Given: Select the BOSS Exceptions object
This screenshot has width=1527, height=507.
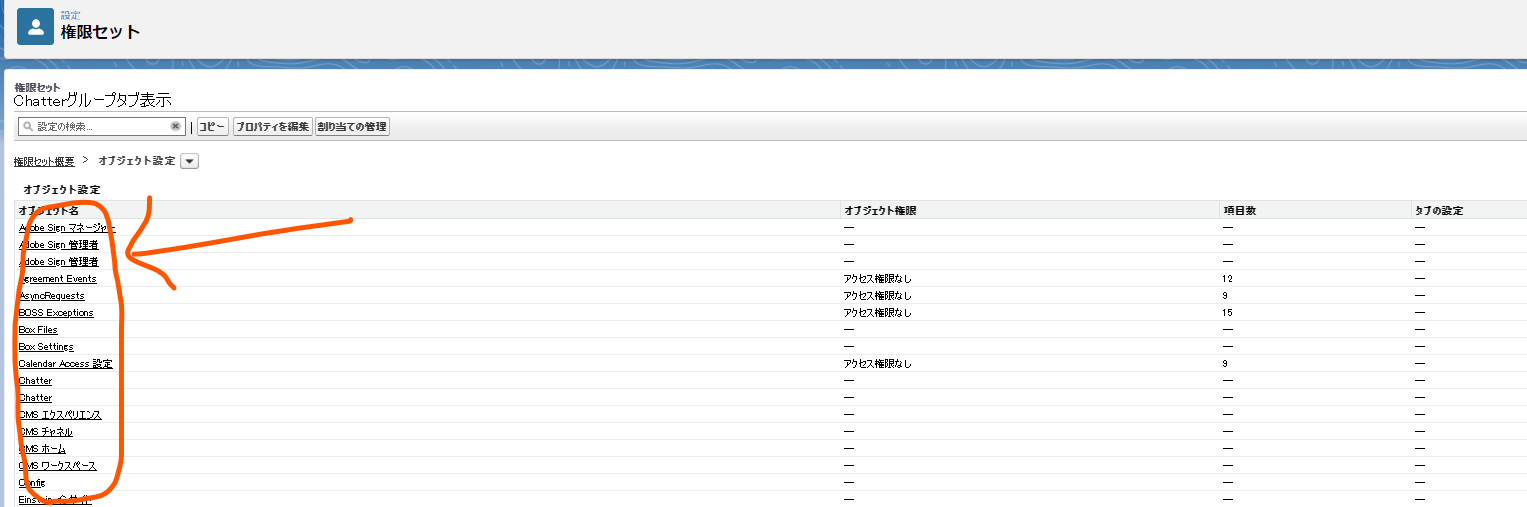Looking at the screenshot, I should tap(56, 313).
